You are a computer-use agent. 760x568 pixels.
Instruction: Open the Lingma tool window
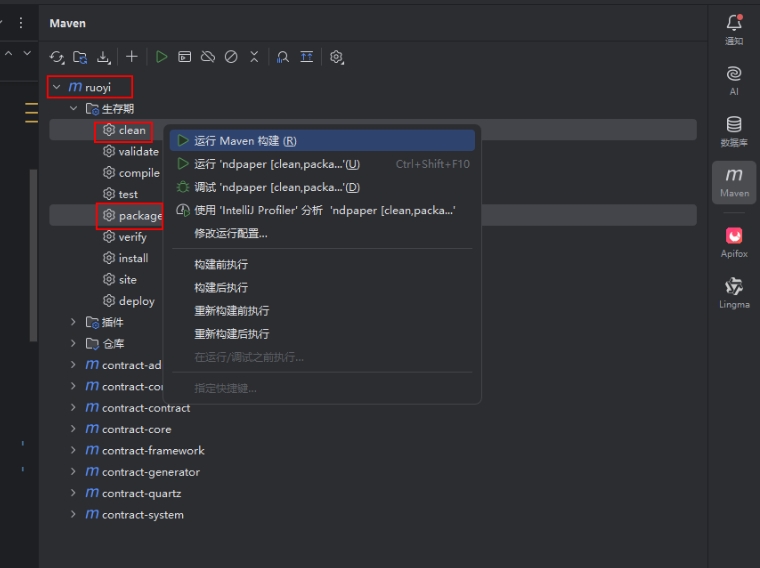(734, 293)
